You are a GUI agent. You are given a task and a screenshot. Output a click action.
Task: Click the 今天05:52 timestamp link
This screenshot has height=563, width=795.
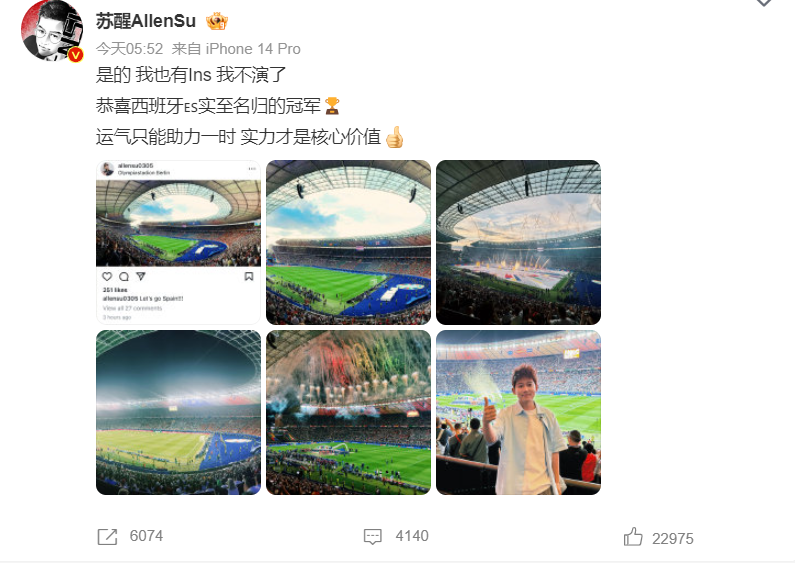point(130,49)
